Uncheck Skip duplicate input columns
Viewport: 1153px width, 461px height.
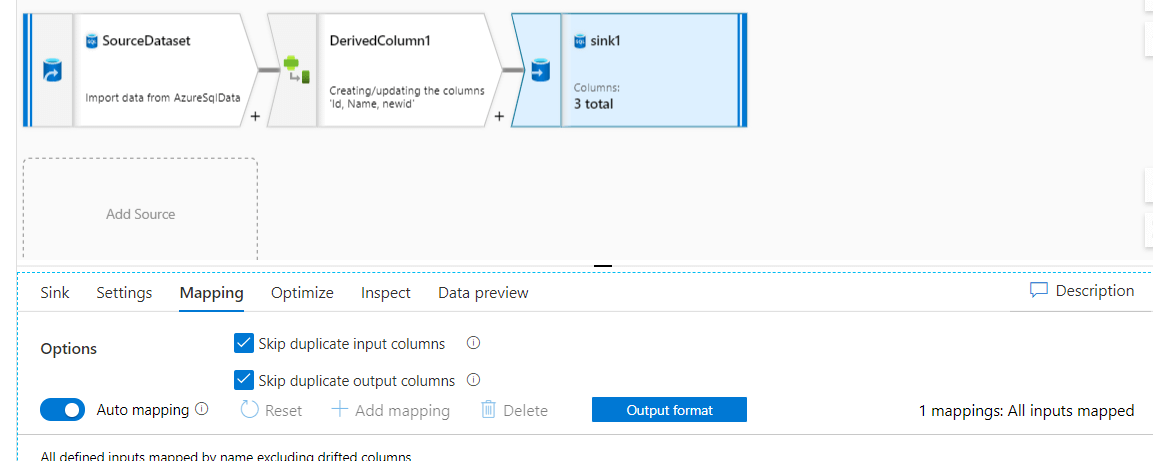pyautogui.click(x=243, y=344)
